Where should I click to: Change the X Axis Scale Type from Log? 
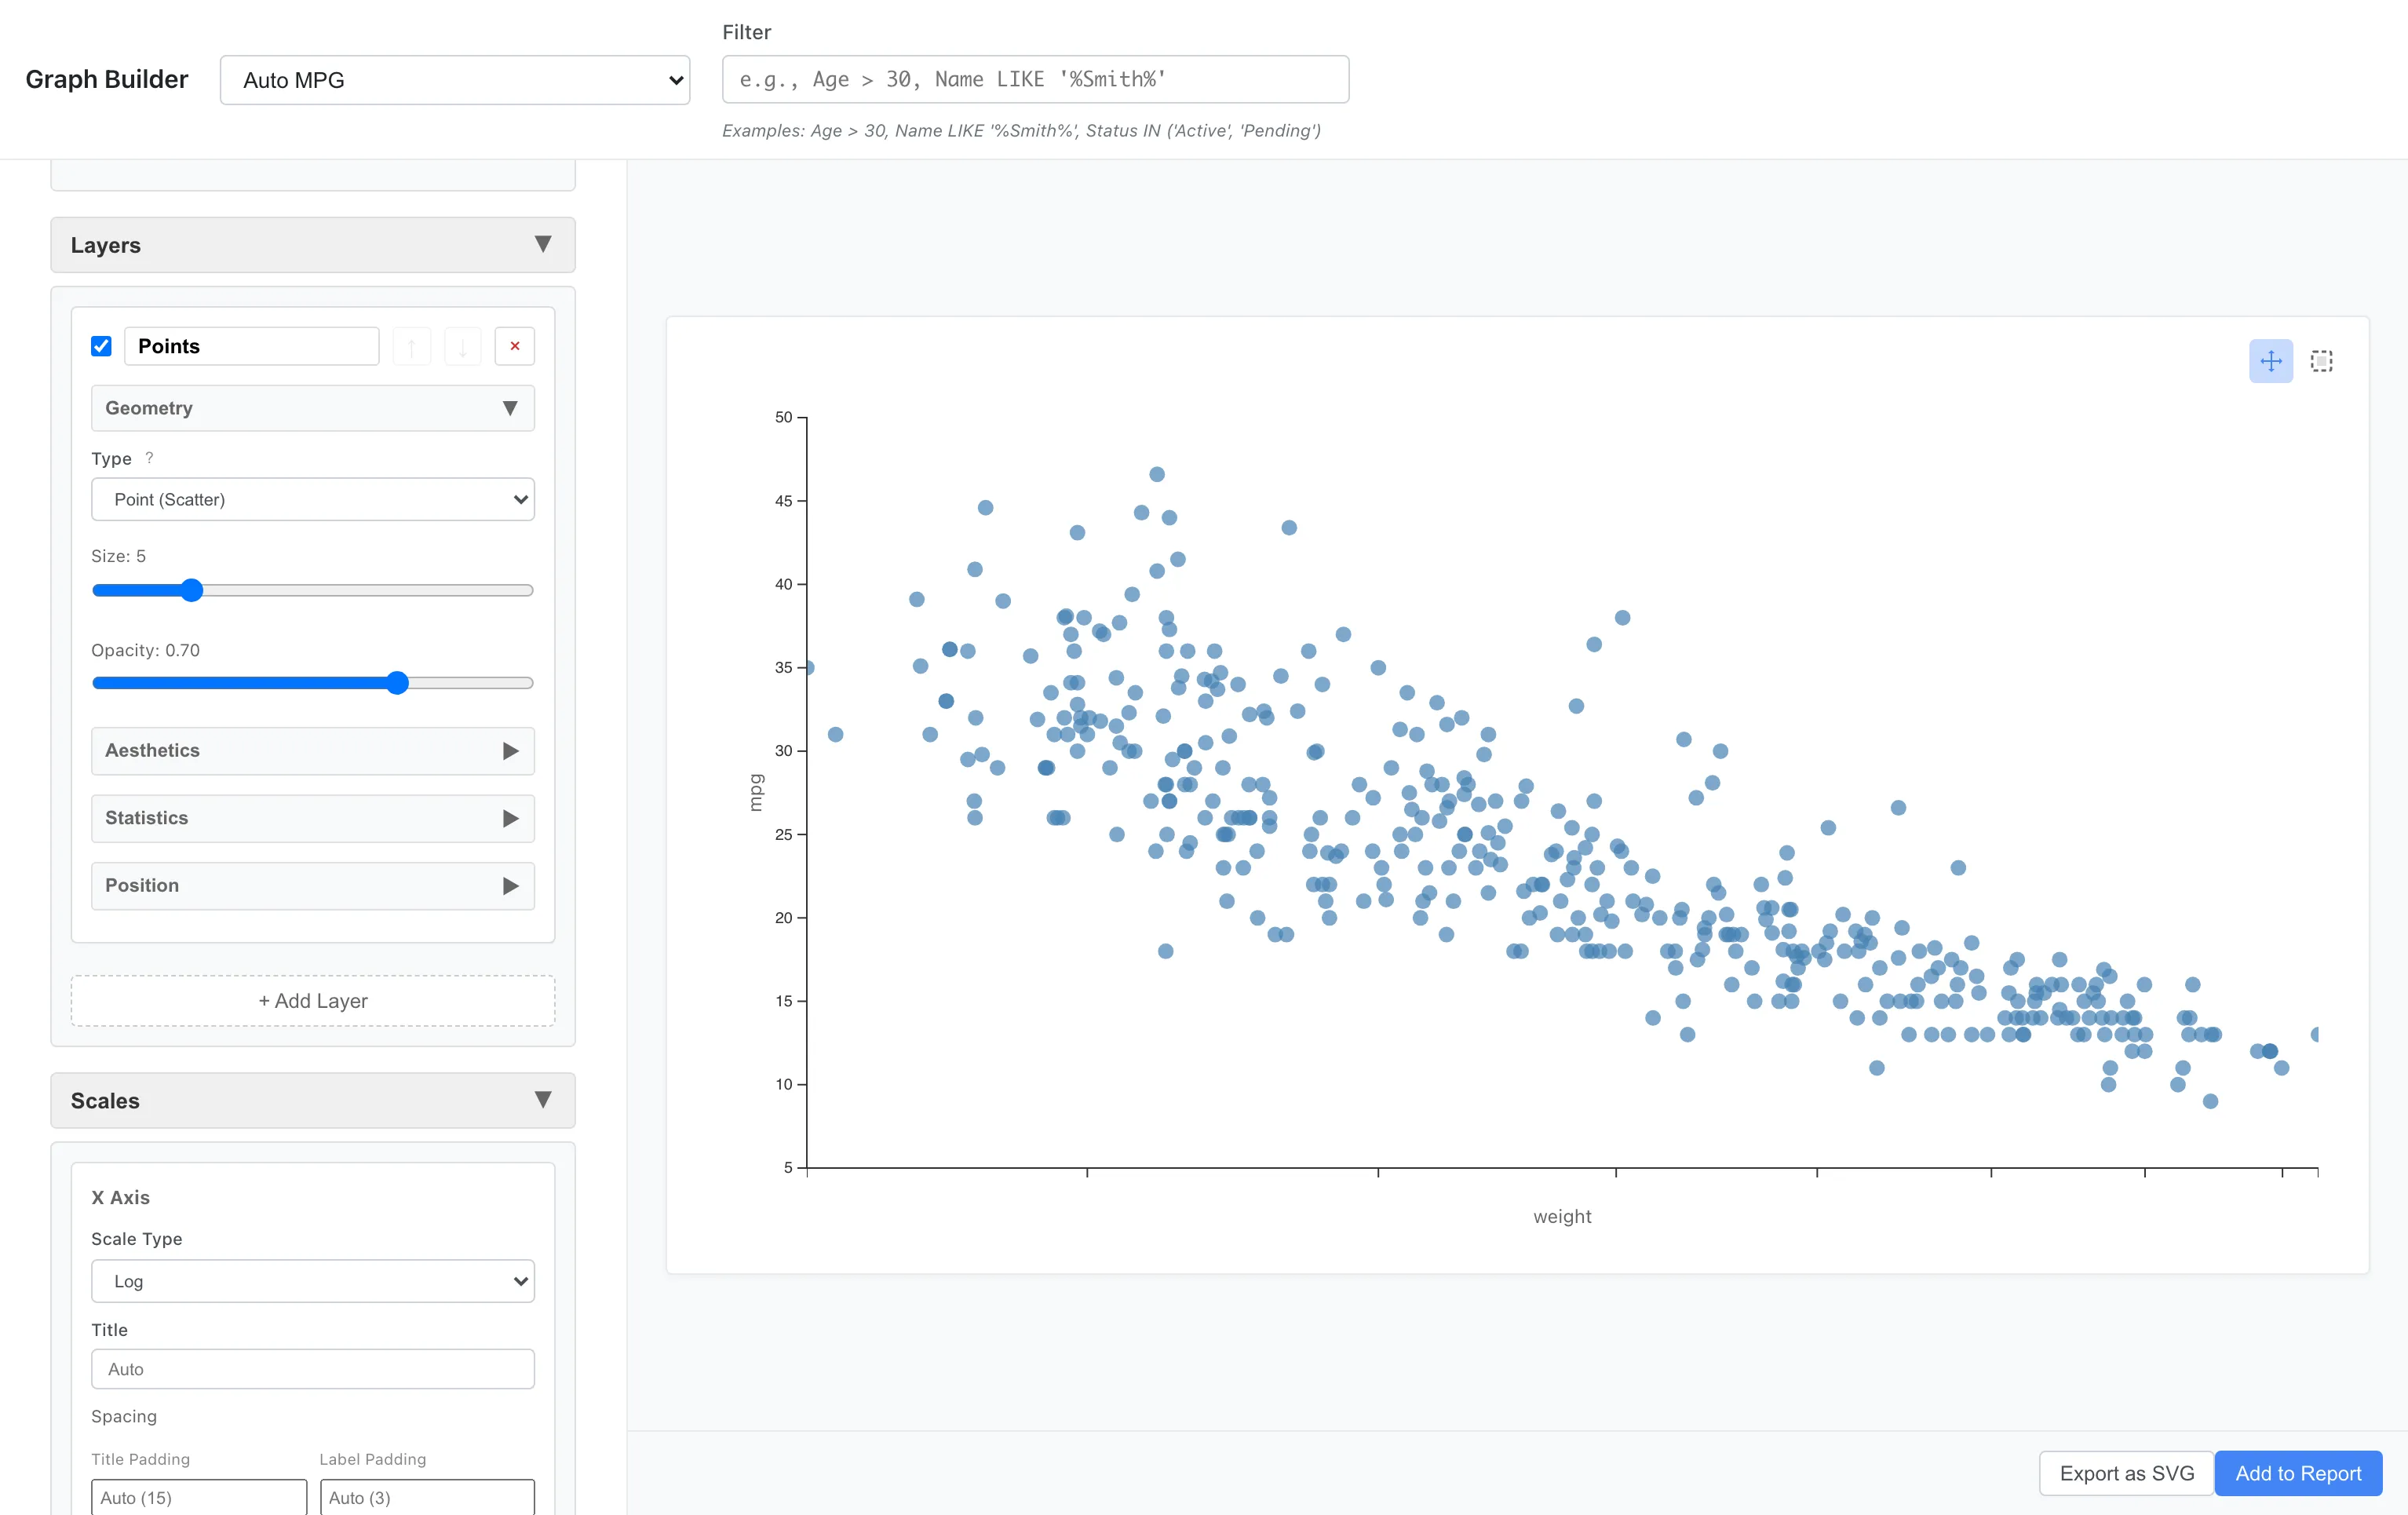(x=313, y=1280)
